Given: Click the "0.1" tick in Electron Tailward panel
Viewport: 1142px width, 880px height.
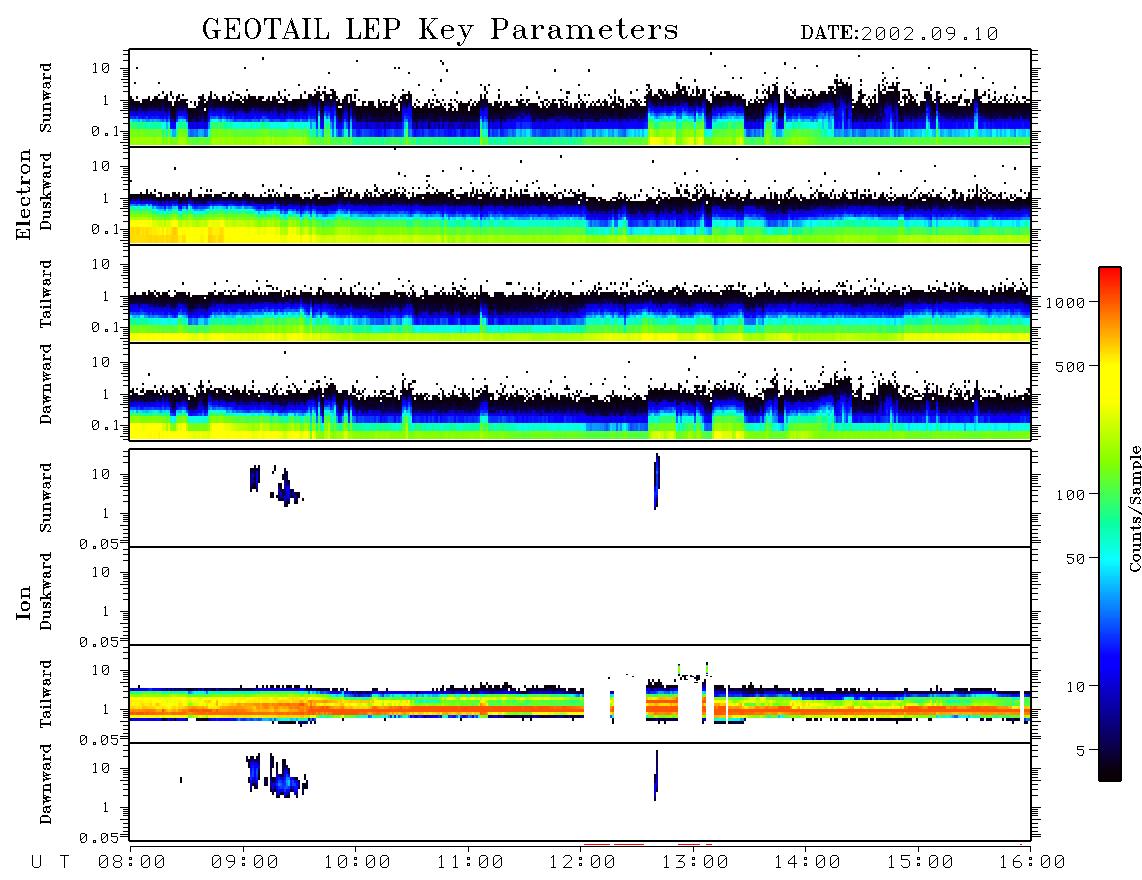Looking at the screenshot, I should [106, 327].
